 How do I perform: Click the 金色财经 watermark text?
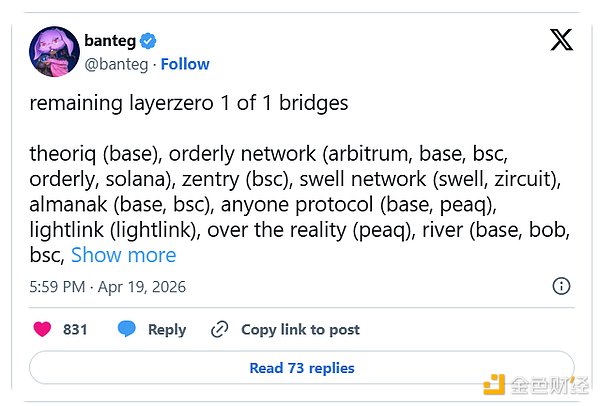click(548, 382)
